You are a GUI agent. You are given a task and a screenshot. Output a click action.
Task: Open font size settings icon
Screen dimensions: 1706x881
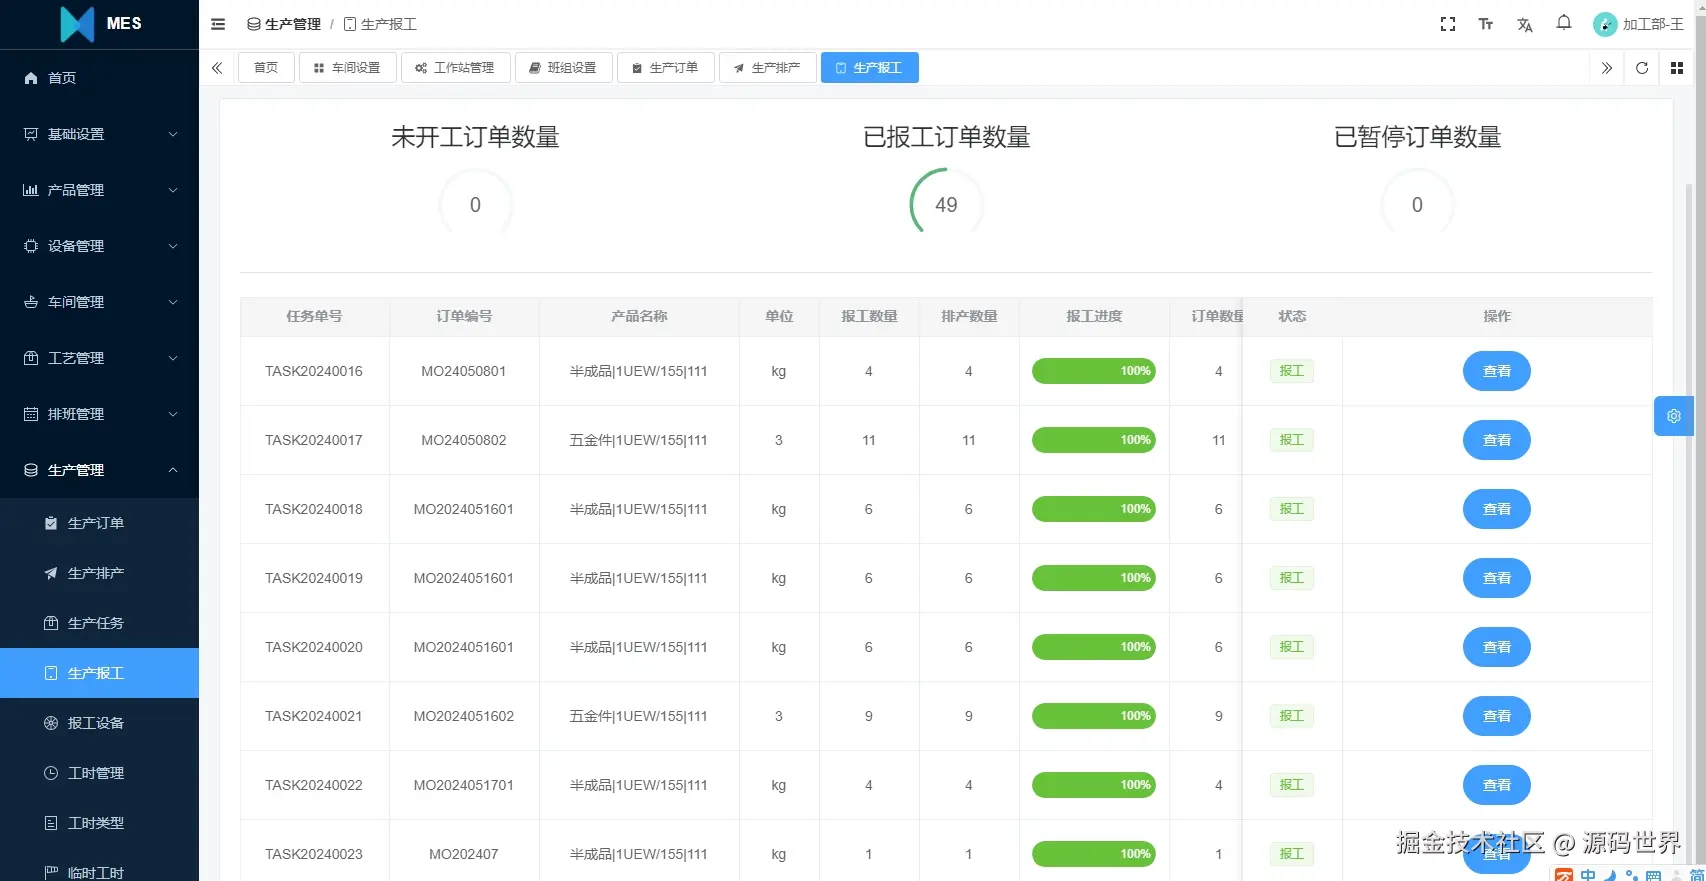[1486, 24]
